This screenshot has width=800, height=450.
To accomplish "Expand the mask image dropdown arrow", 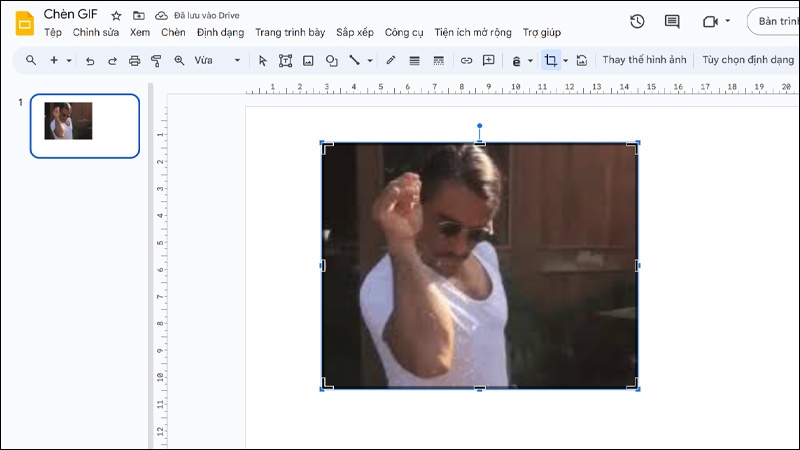I will click(x=565, y=61).
